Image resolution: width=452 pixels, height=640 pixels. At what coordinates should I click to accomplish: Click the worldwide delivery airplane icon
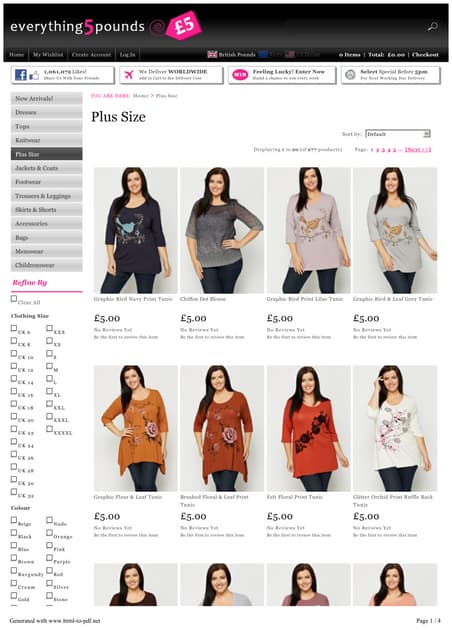pyautogui.click(x=129, y=75)
